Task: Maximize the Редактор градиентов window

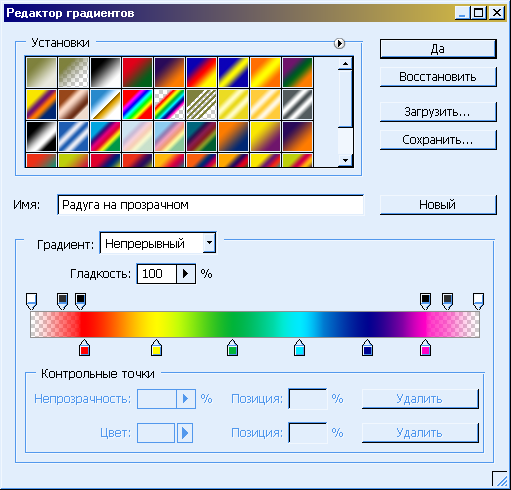Action: [x=479, y=13]
